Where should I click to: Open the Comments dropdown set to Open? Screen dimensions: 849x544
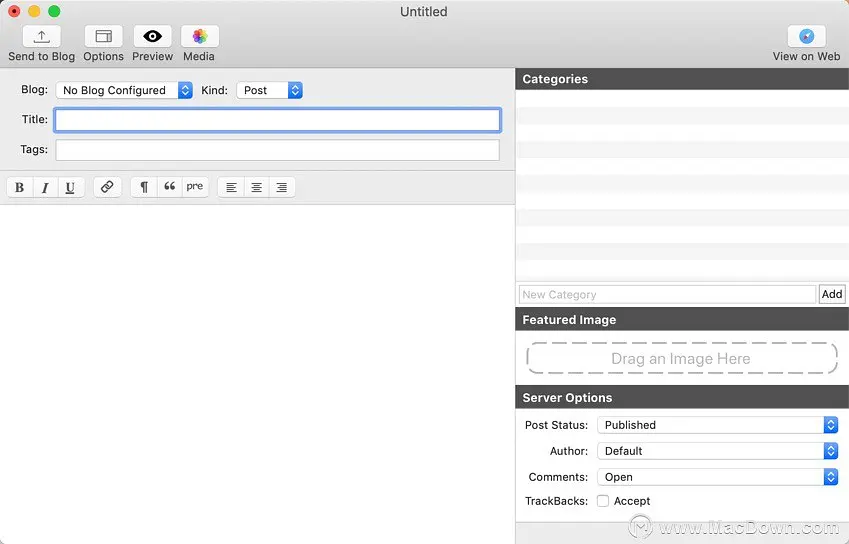pos(717,477)
